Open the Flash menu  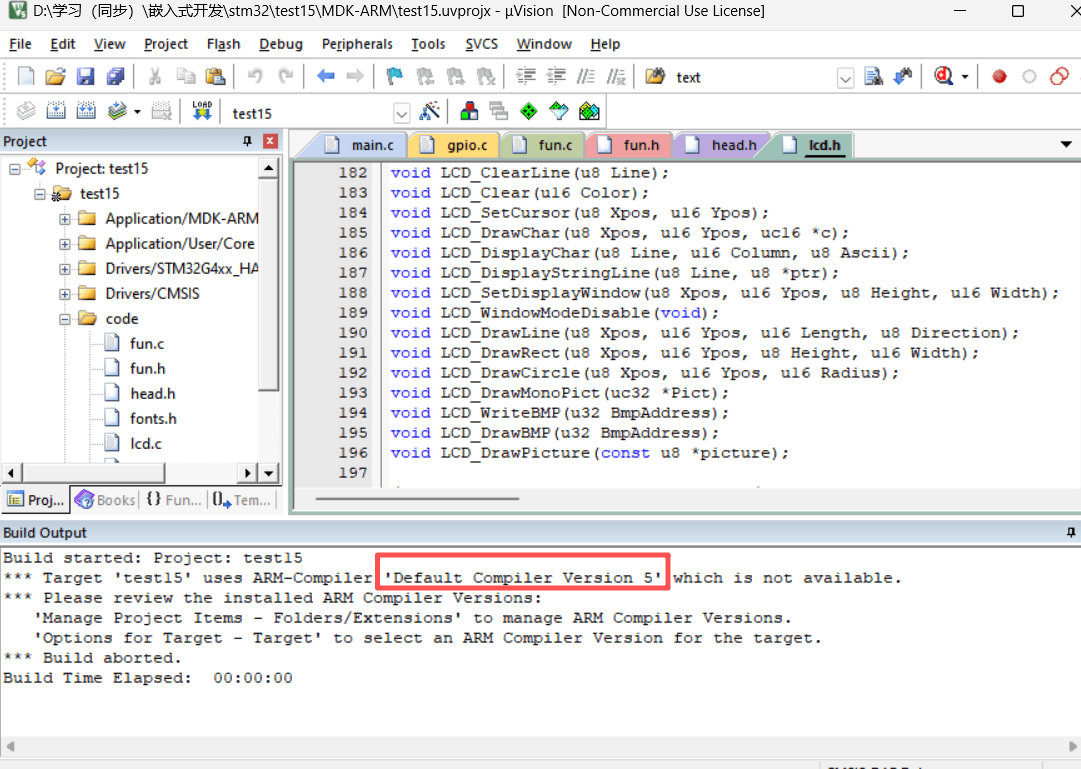tap(223, 44)
